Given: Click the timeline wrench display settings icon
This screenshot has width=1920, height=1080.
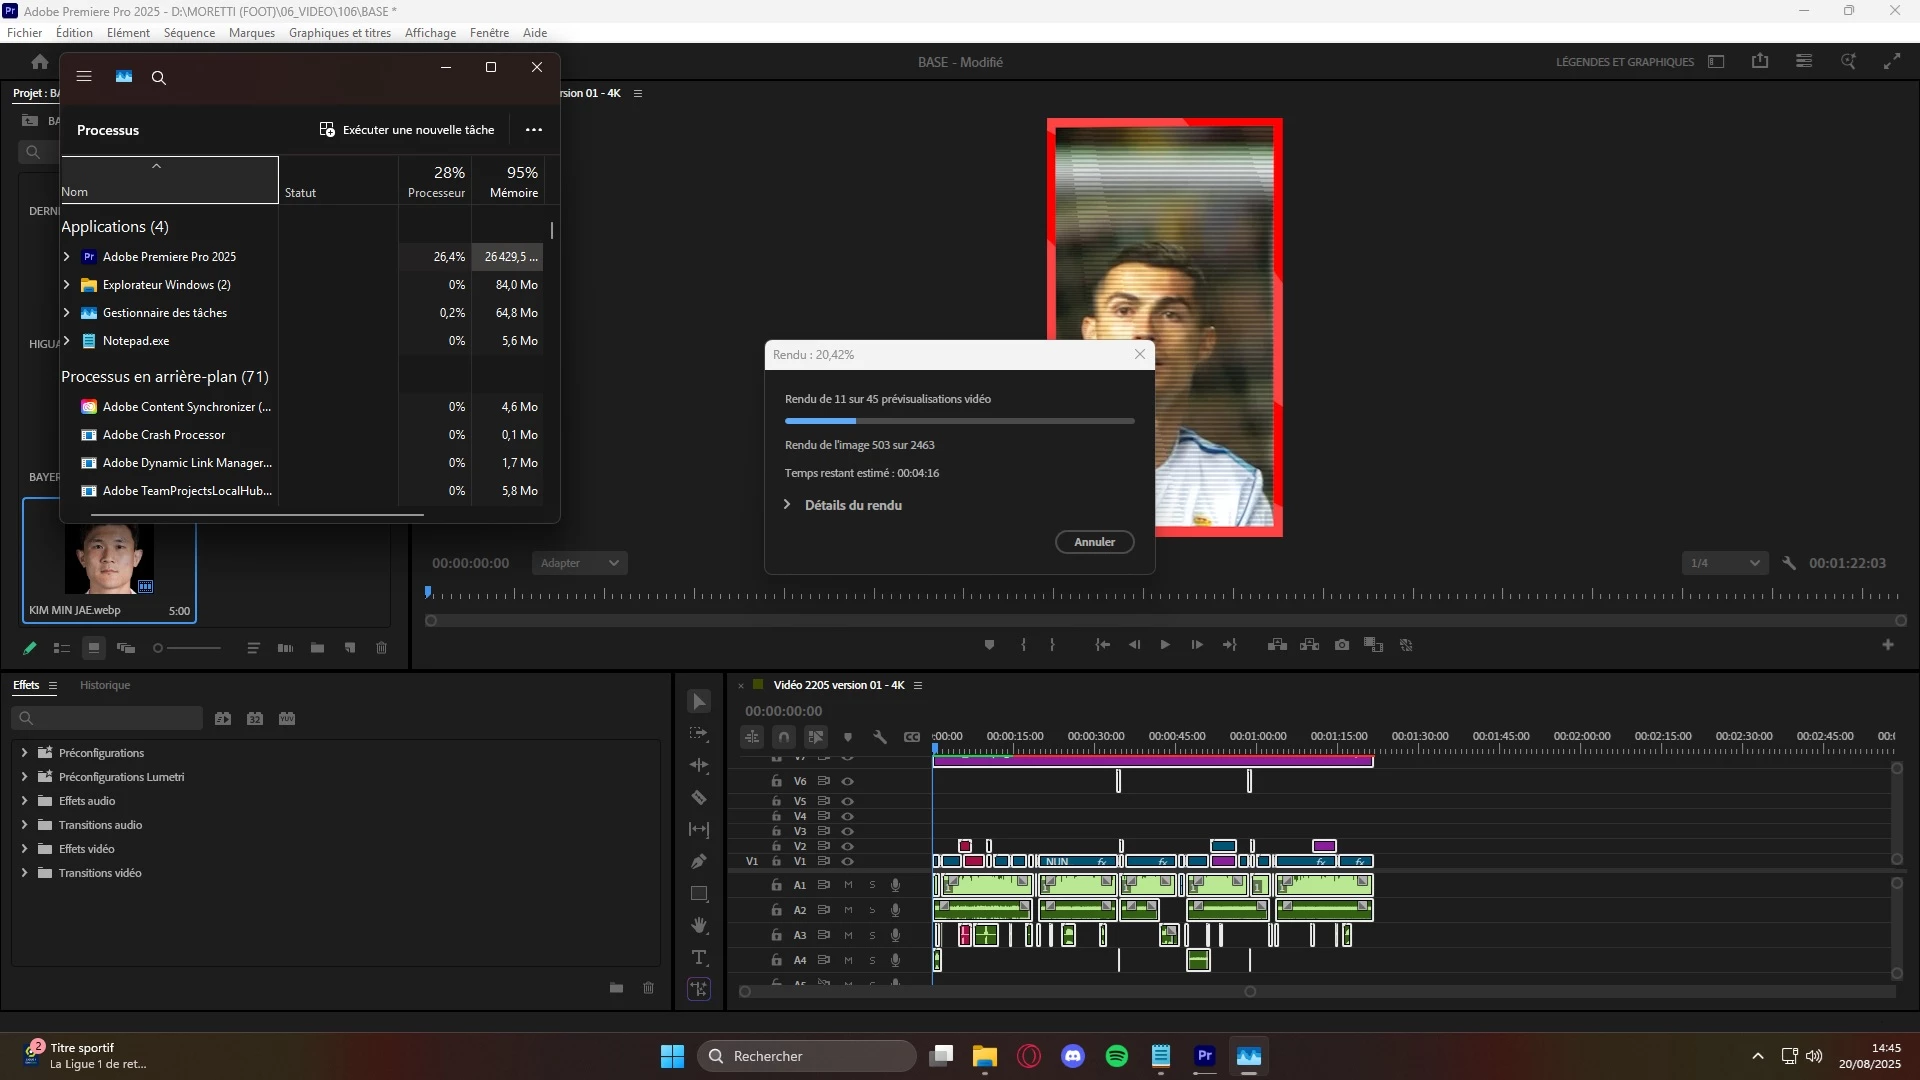Looking at the screenshot, I should pos(880,737).
